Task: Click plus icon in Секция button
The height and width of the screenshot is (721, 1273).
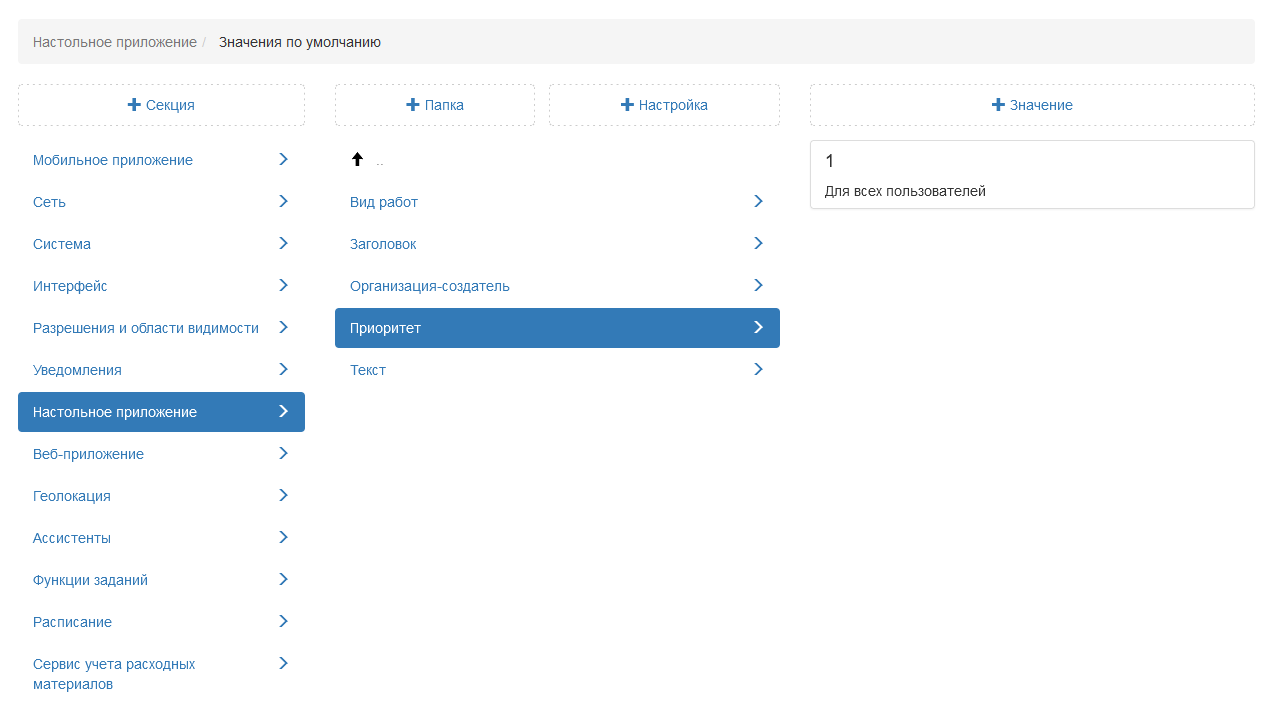Action: pos(134,105)
